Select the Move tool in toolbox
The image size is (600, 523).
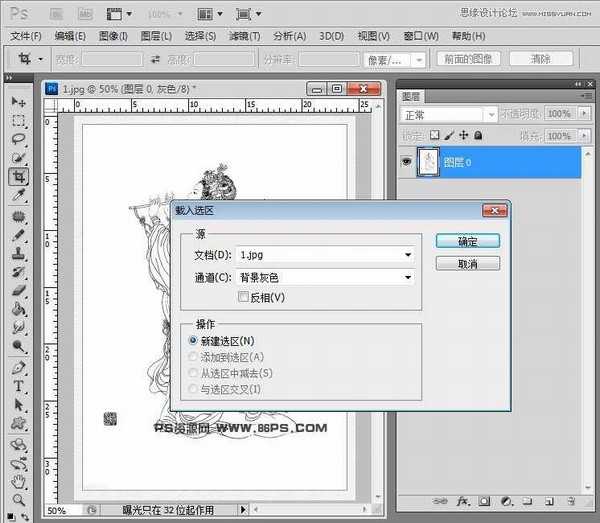pos(18,102)
